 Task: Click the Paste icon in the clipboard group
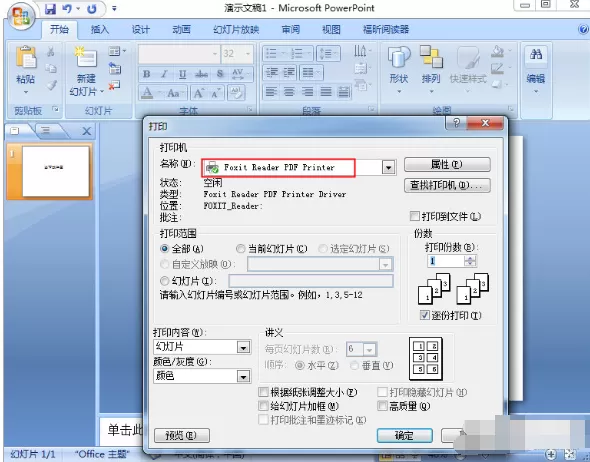coord(26,57)
